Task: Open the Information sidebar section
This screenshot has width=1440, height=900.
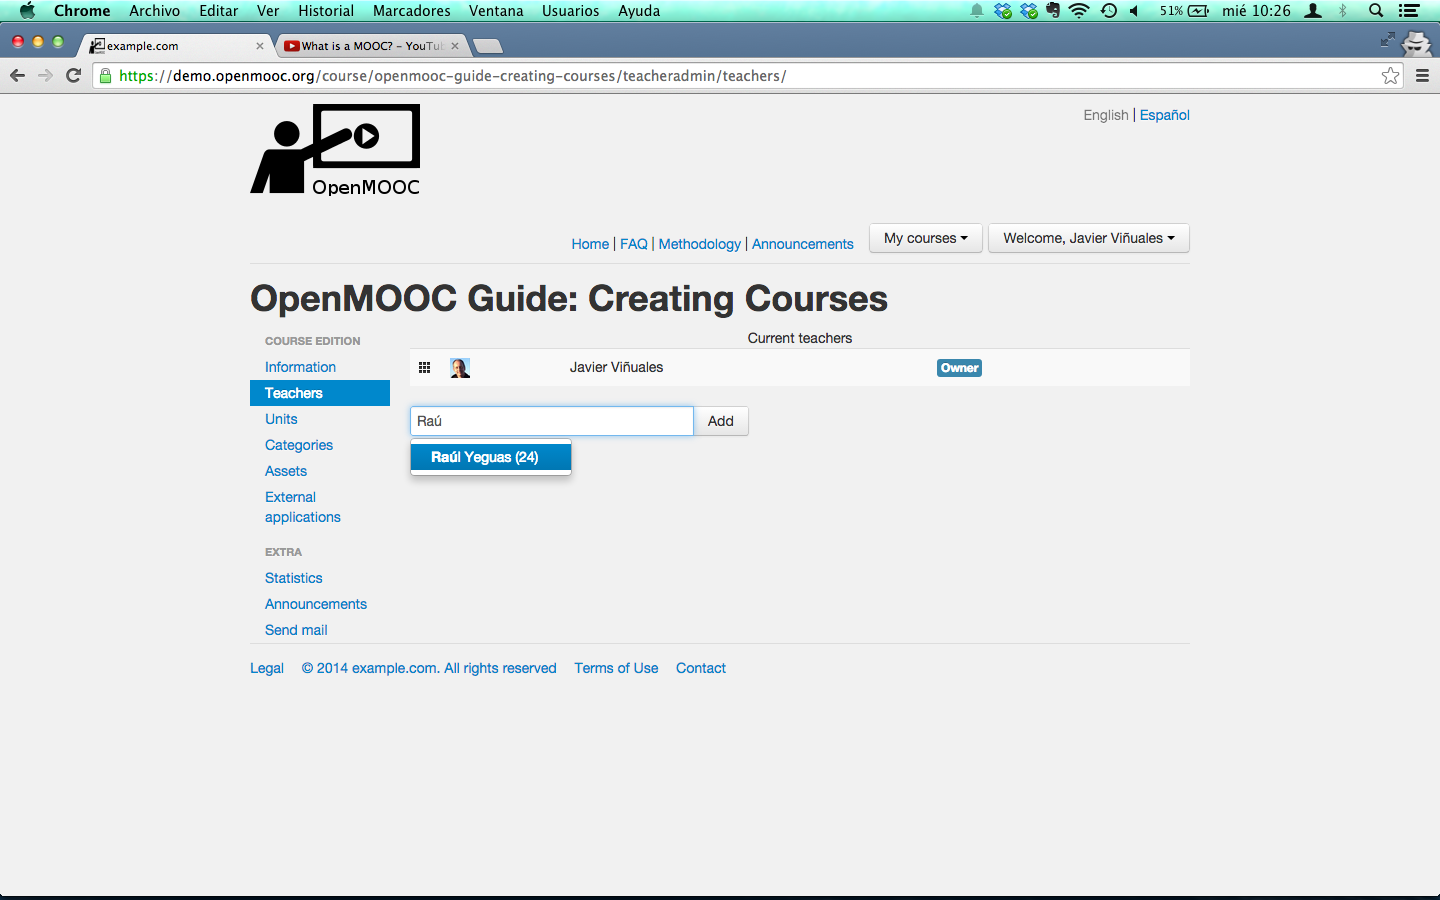Action: (x=300, y=367)
